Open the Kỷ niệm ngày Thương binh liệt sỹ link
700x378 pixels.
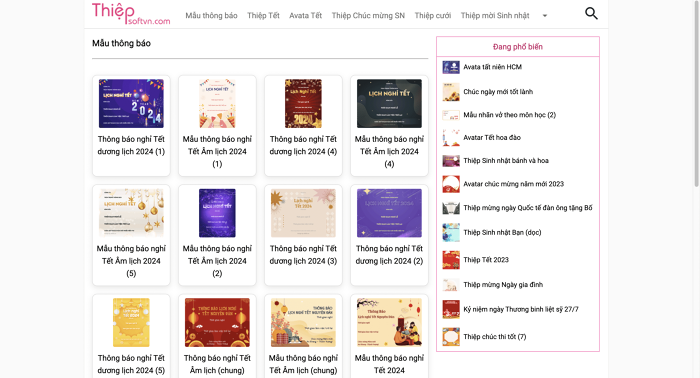coord(521,309)
